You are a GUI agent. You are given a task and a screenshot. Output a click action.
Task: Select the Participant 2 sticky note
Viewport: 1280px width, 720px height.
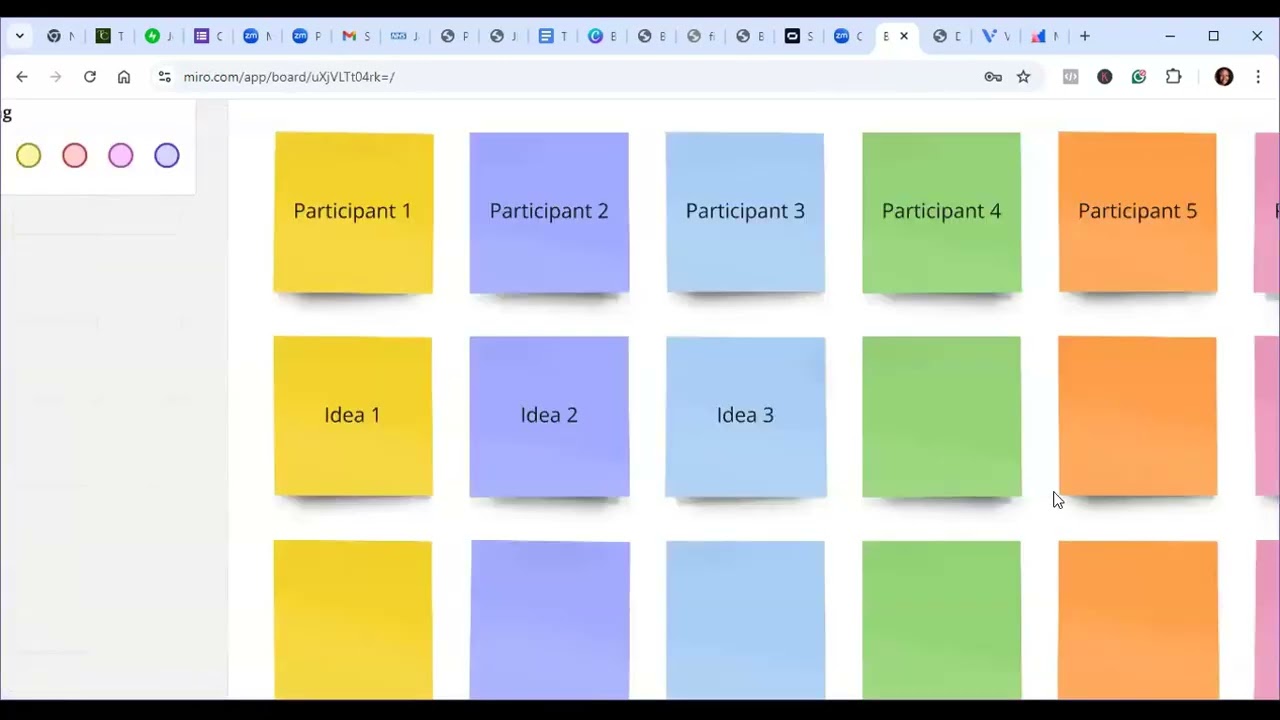[x=549, y=212]
